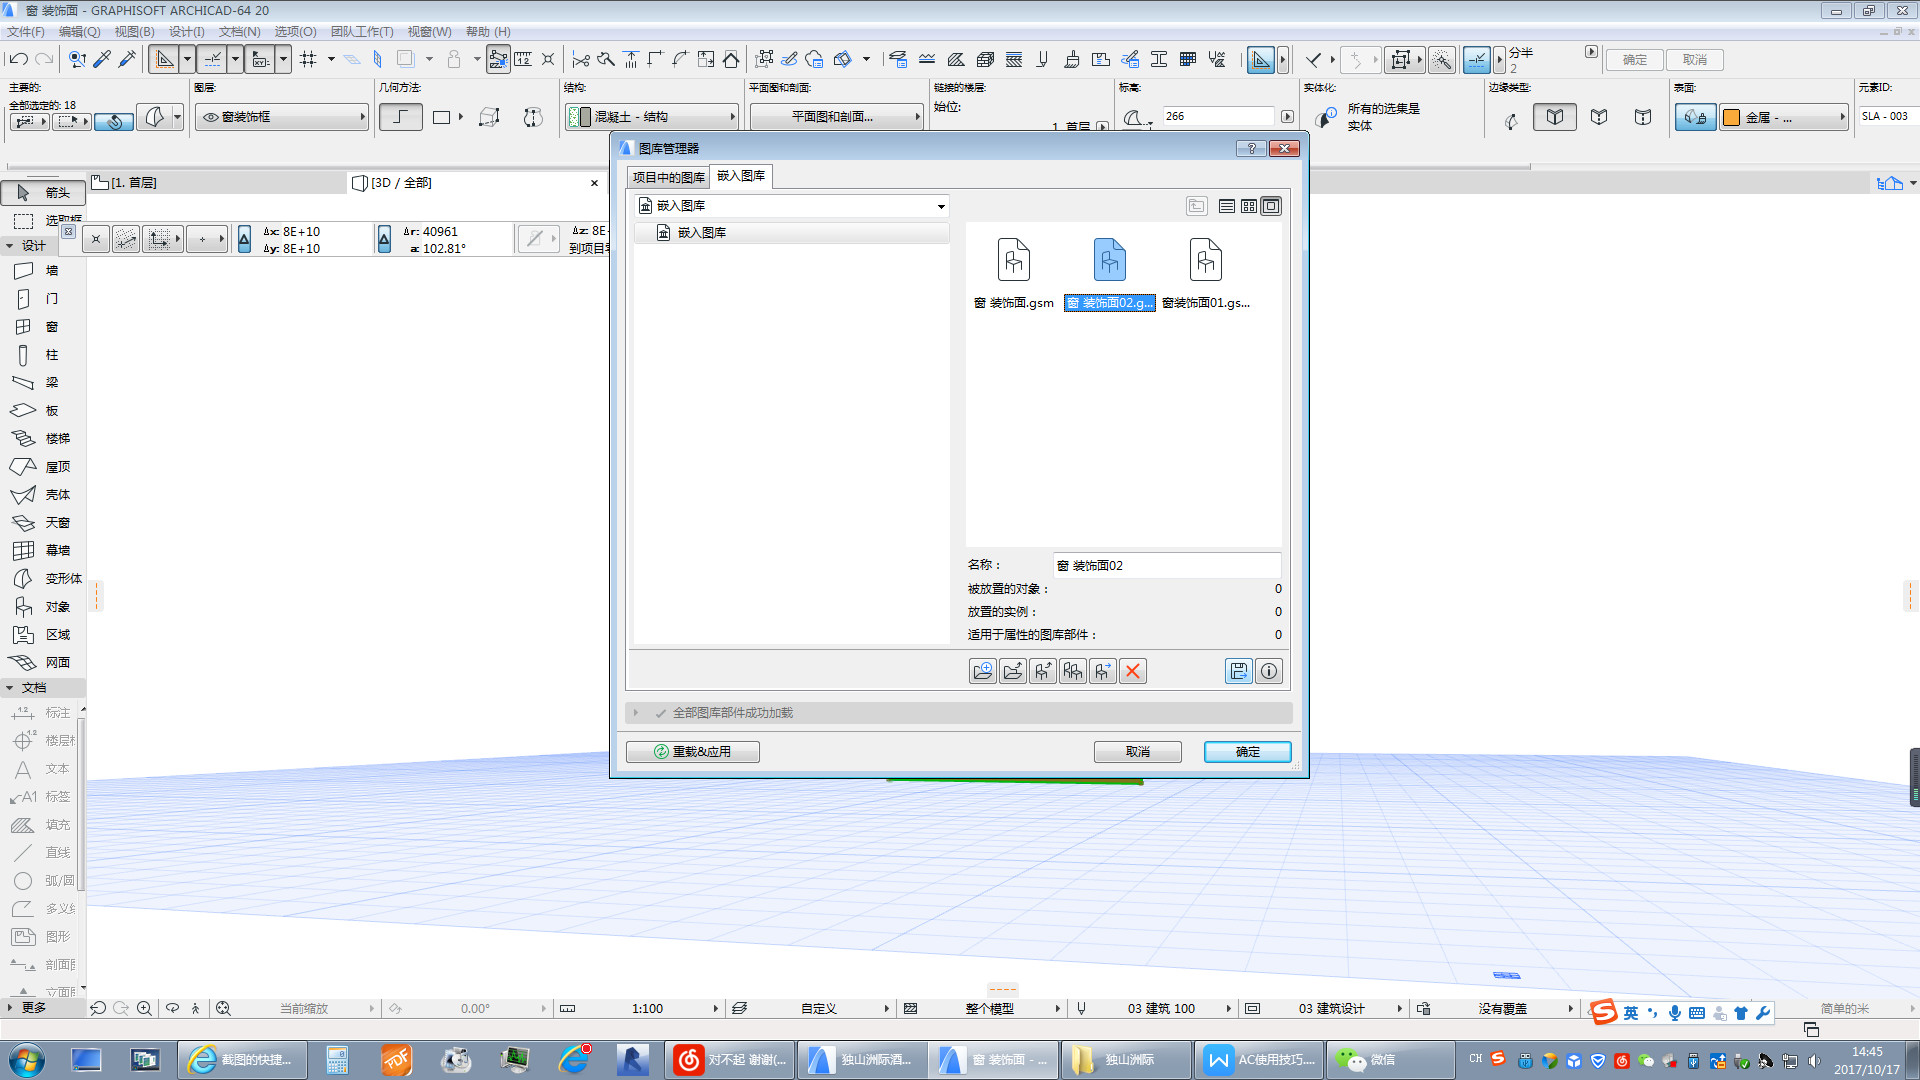The width and height of the screenshot is (1920, 1080).
Task: Click 确定 in library manager dialog
Action: coord(1248,752)
